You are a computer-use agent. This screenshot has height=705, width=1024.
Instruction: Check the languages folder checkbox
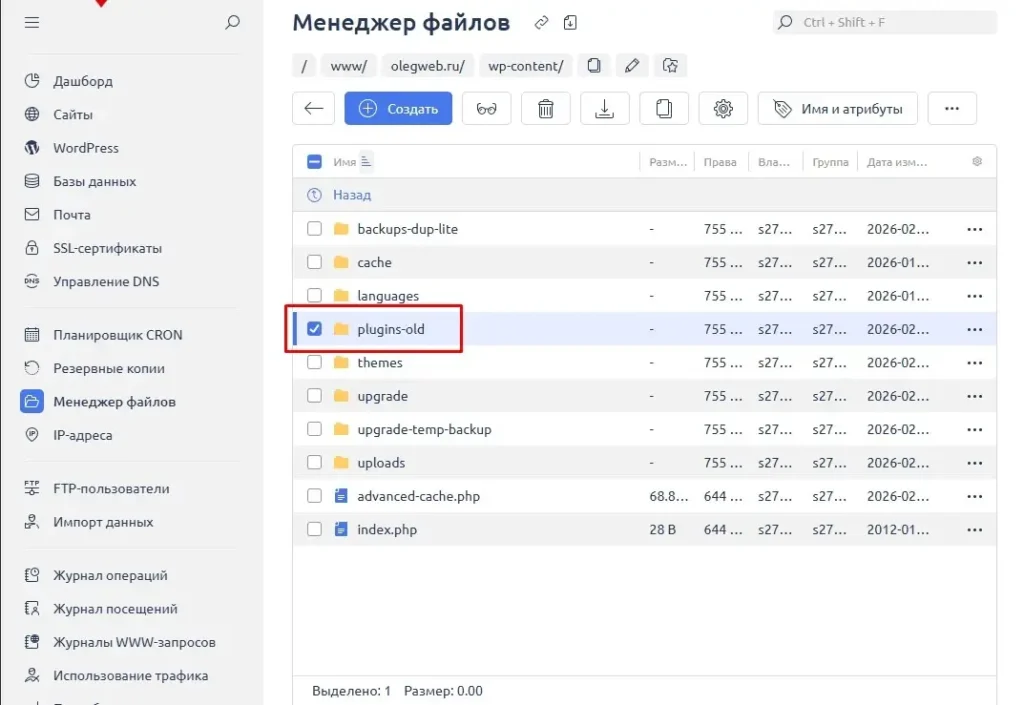[314, 295]
